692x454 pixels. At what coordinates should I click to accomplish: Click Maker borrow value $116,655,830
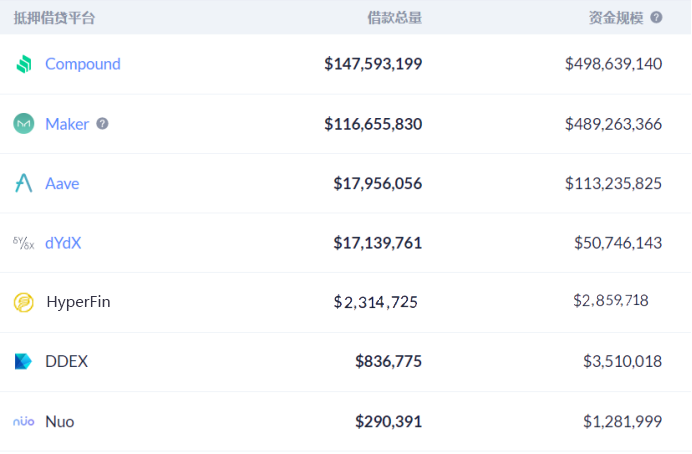(373, 124)
